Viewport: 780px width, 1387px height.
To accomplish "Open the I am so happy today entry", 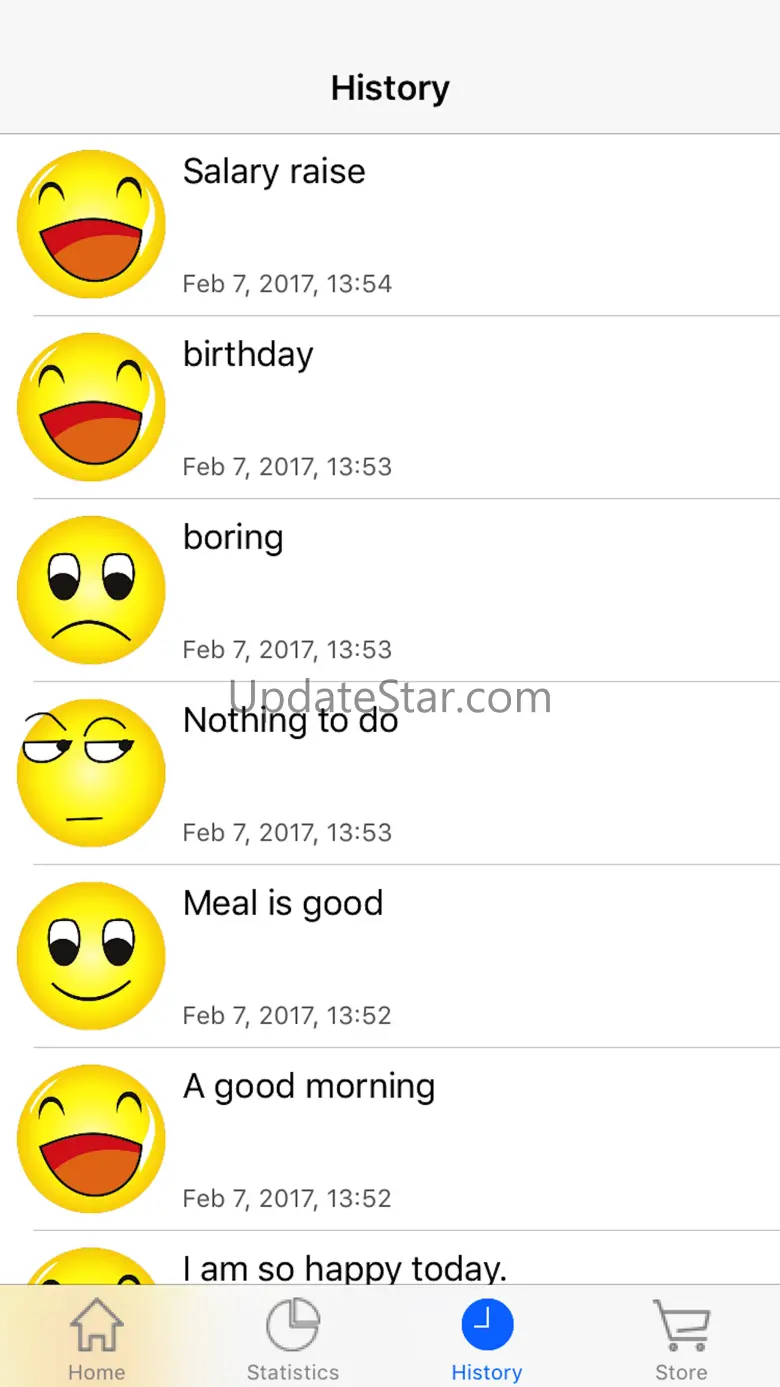I will [x=345, y=1267].
